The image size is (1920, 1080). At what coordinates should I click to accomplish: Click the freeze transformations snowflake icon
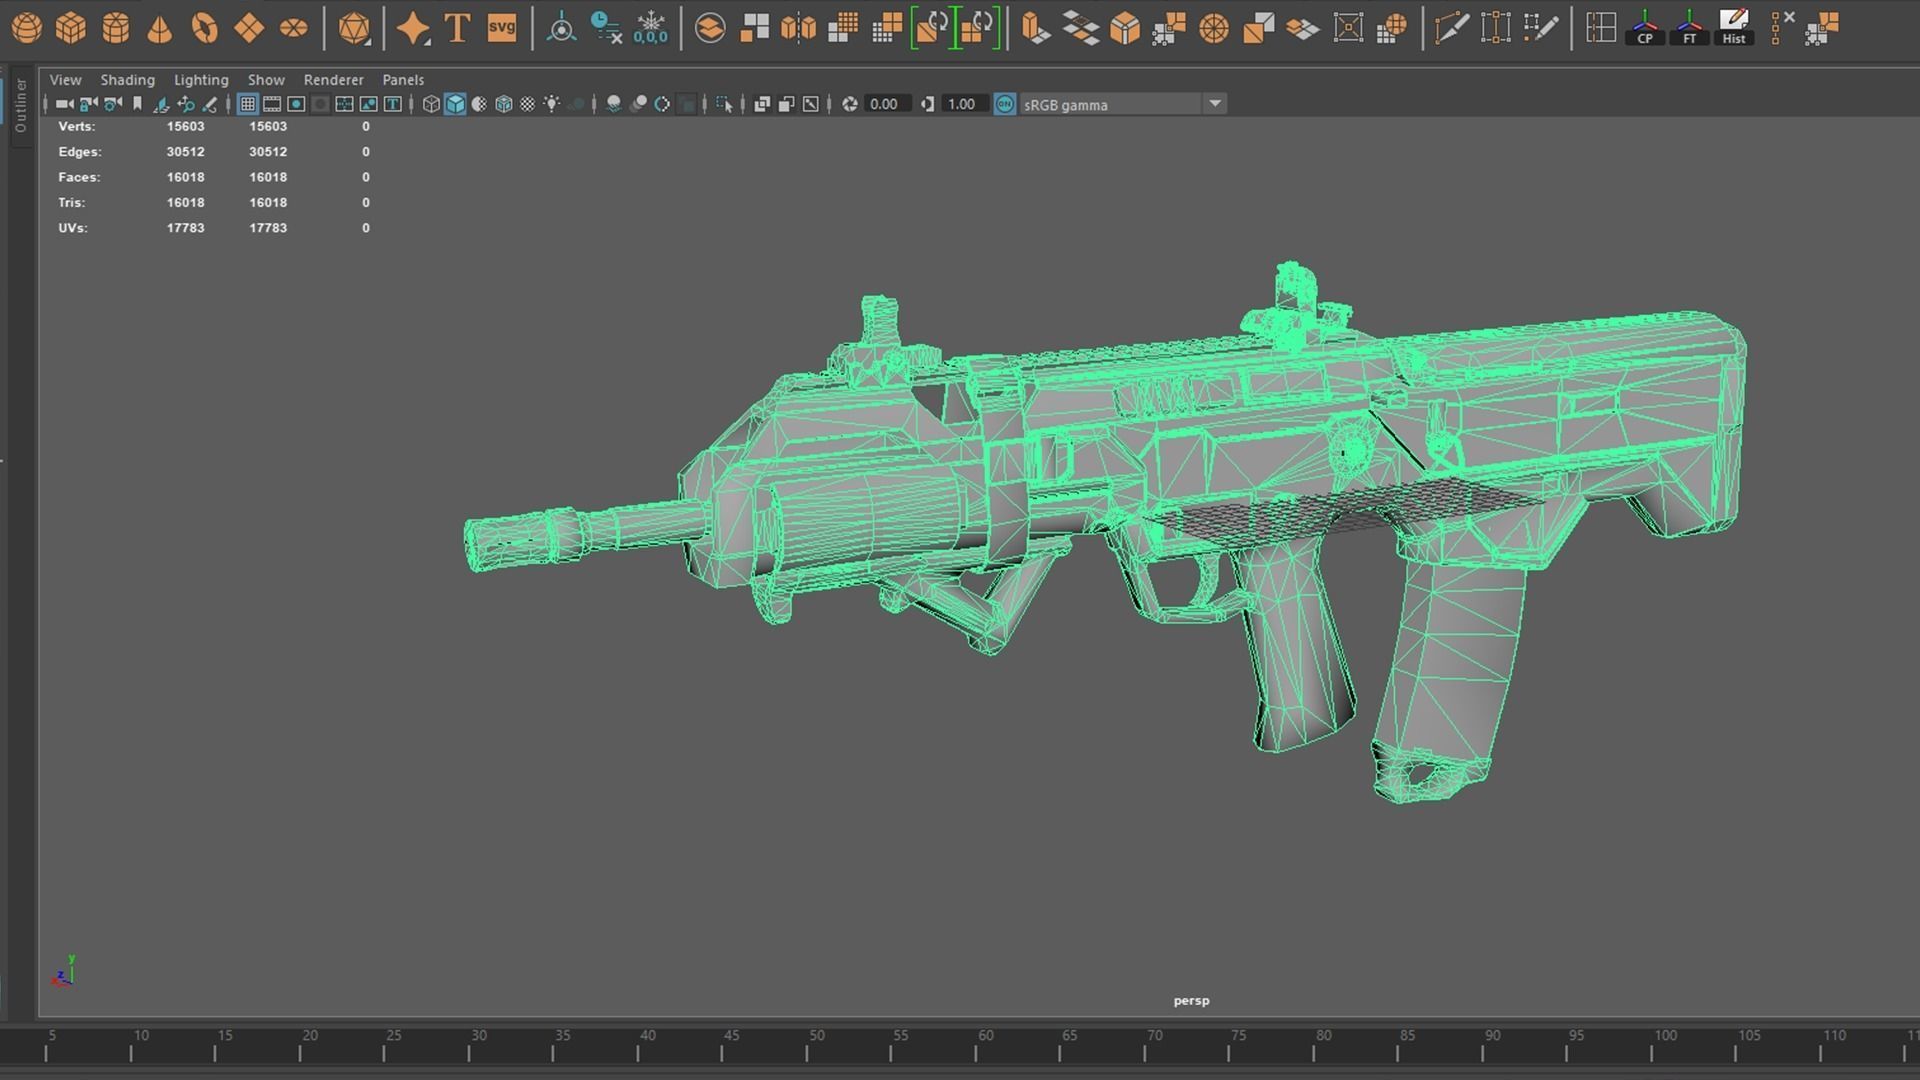point(651,28)
